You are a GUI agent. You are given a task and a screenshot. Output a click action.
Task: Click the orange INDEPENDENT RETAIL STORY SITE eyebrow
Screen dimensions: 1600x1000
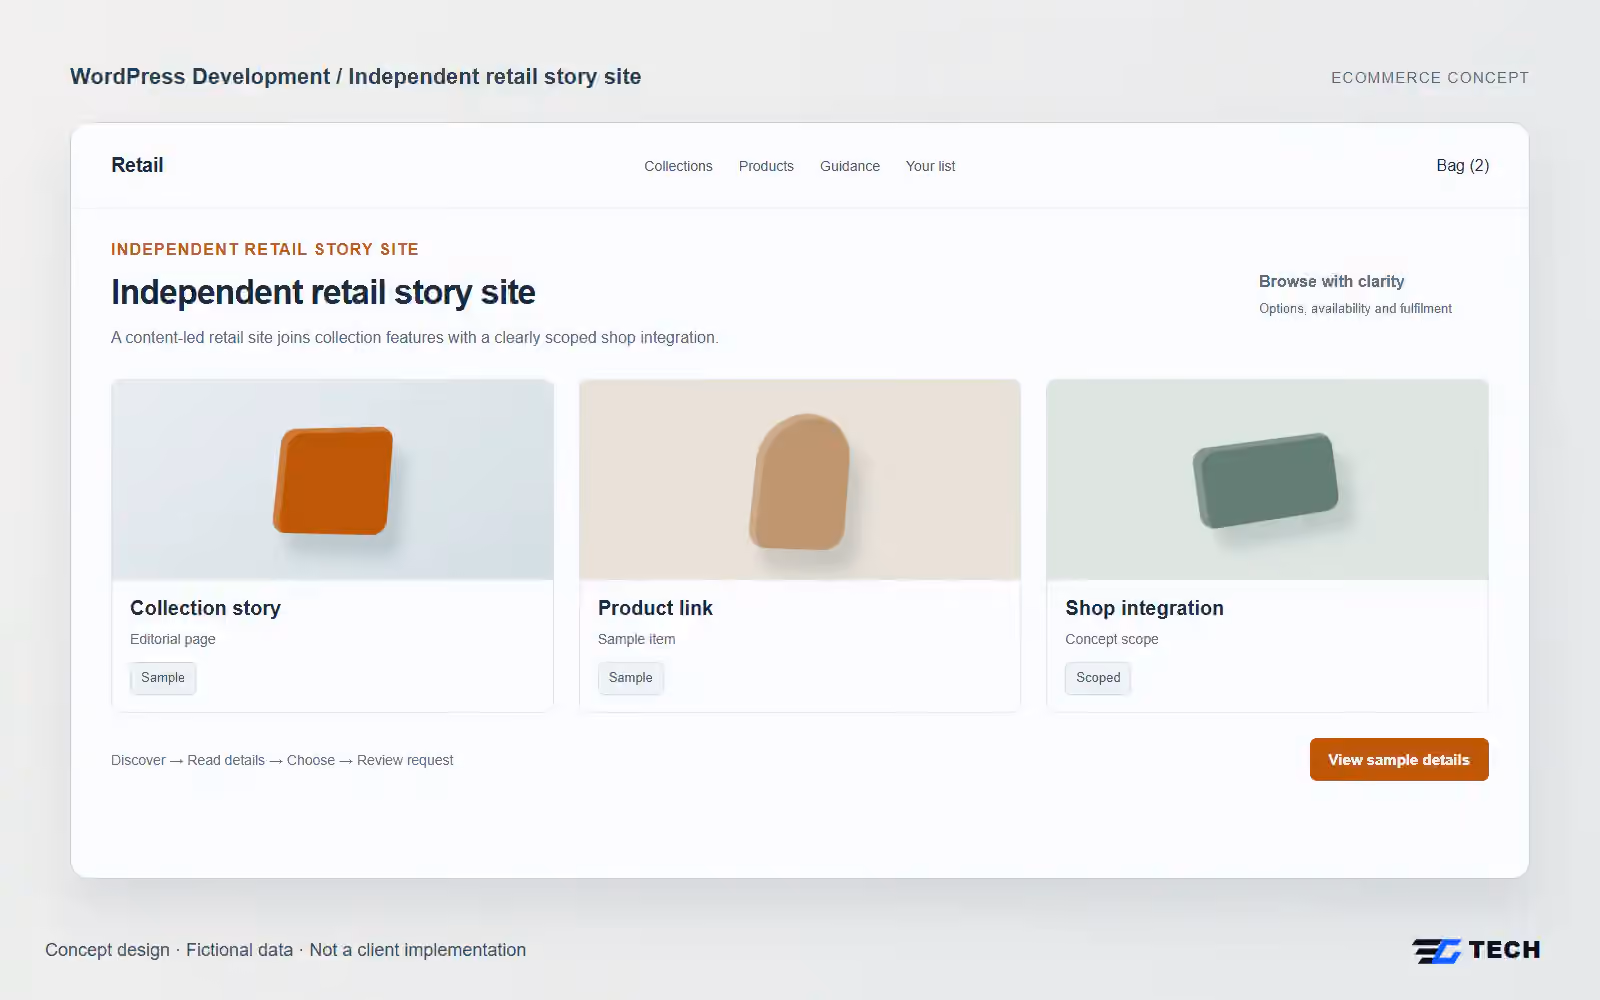265,249
